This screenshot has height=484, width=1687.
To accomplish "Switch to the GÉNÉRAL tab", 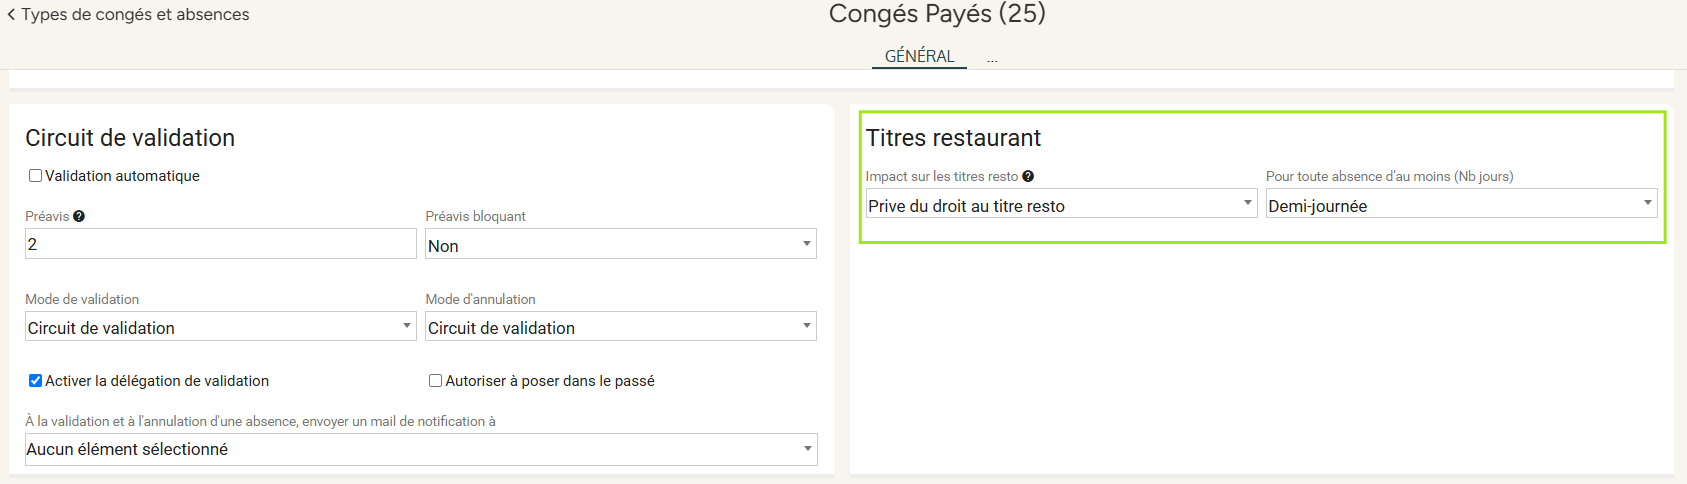I will (x=920, y=56).
